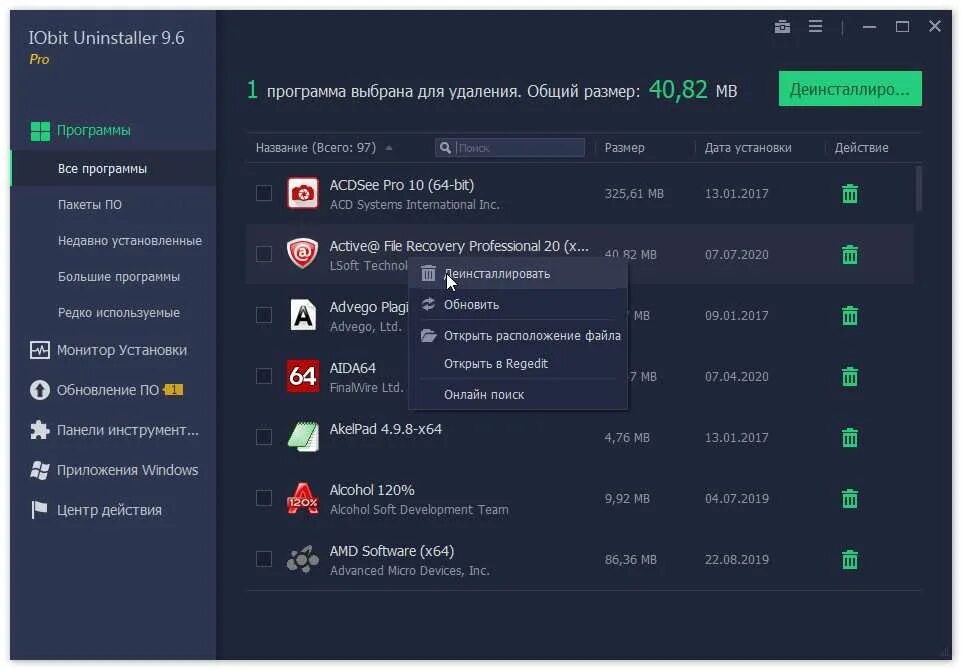Choose Деинсталлировать from context menu
The image size is (962, 670).
pyautogui.click(x=518, y=274)
